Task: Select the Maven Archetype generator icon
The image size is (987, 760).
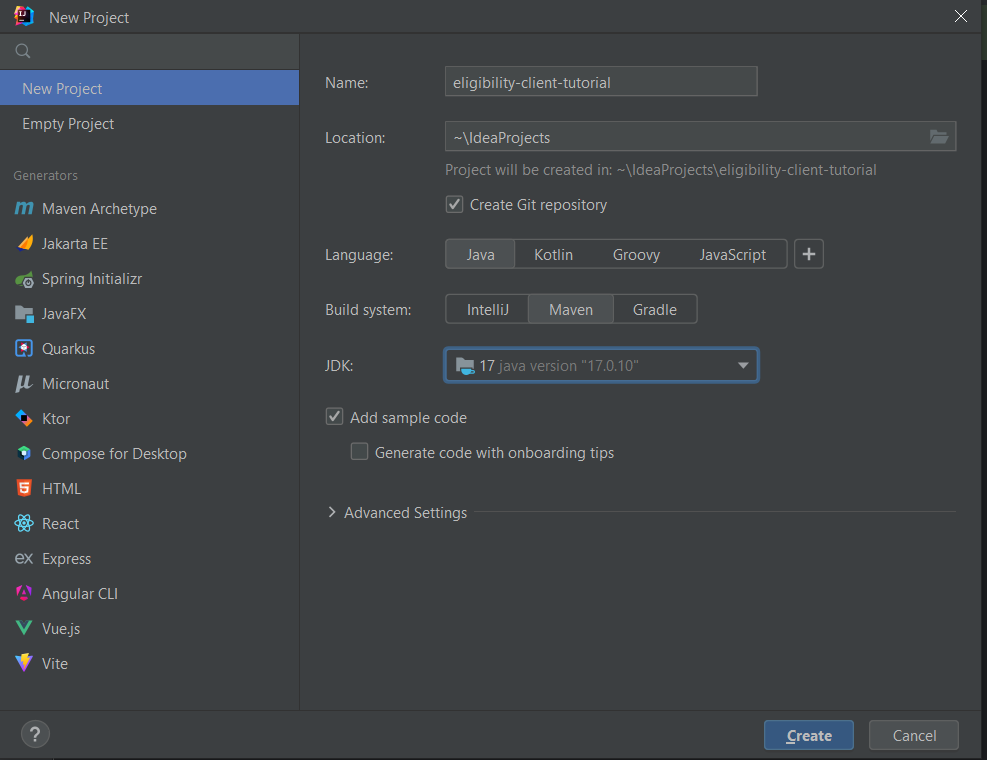Action: (x=24, y=209)
